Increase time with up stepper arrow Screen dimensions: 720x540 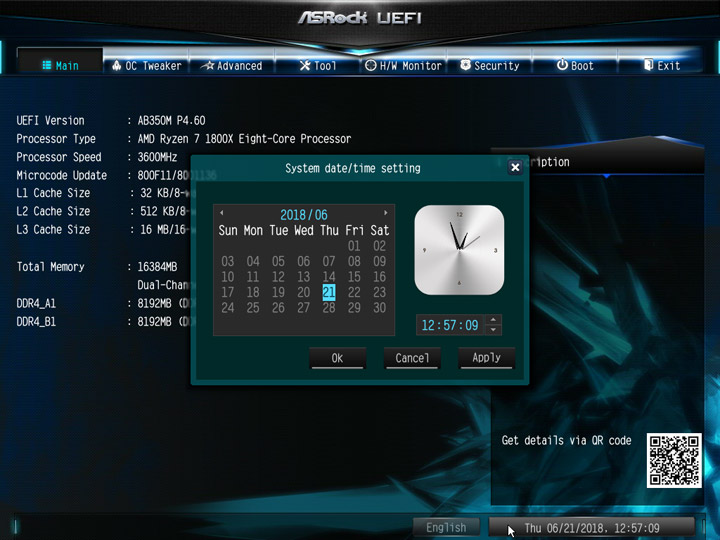coord(493,320)
